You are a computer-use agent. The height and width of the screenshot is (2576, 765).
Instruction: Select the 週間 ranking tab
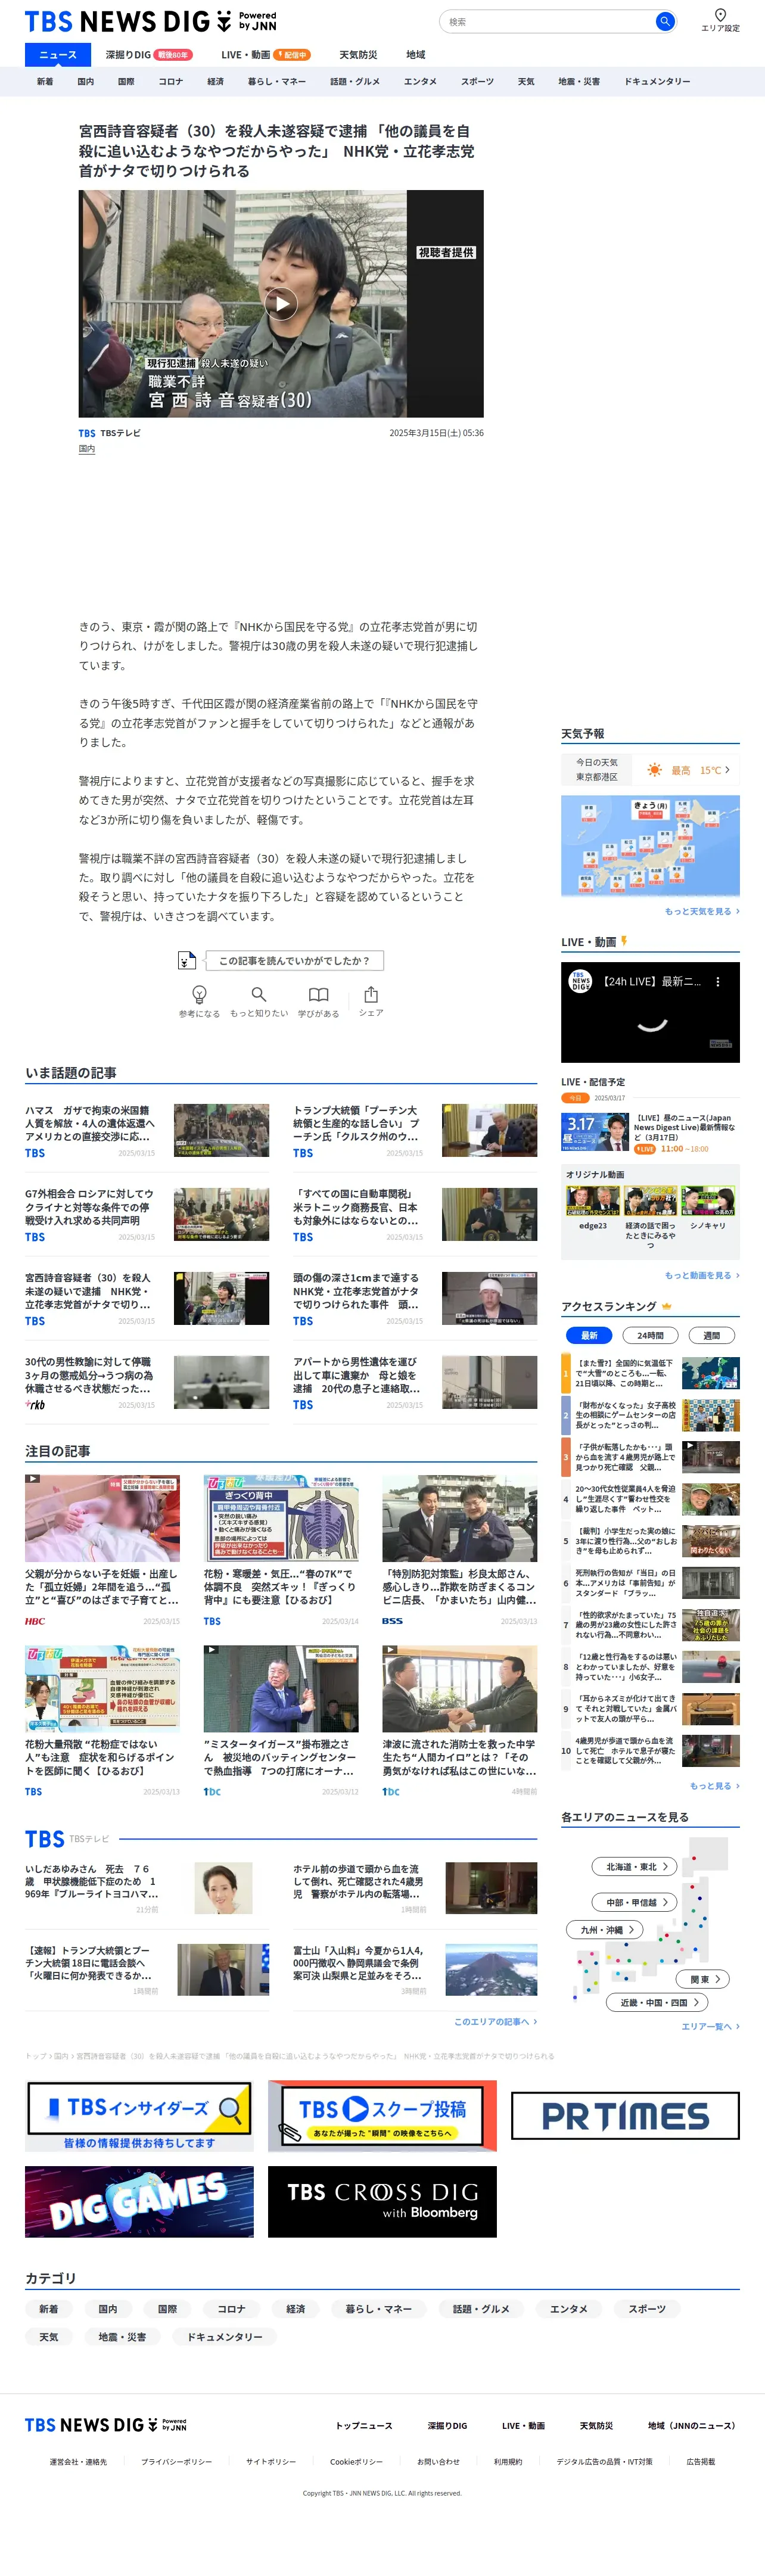712,1335
